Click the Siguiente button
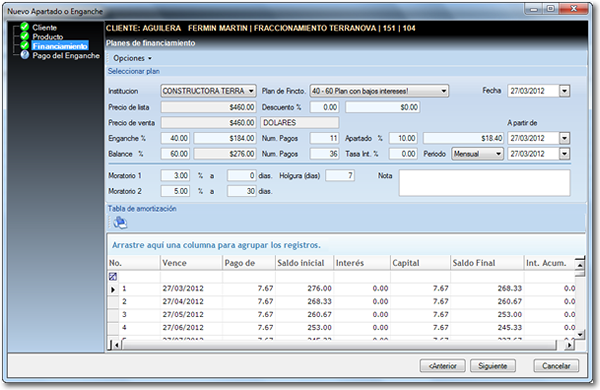Screen dimensions: 600x390 [x=492, y=366]
